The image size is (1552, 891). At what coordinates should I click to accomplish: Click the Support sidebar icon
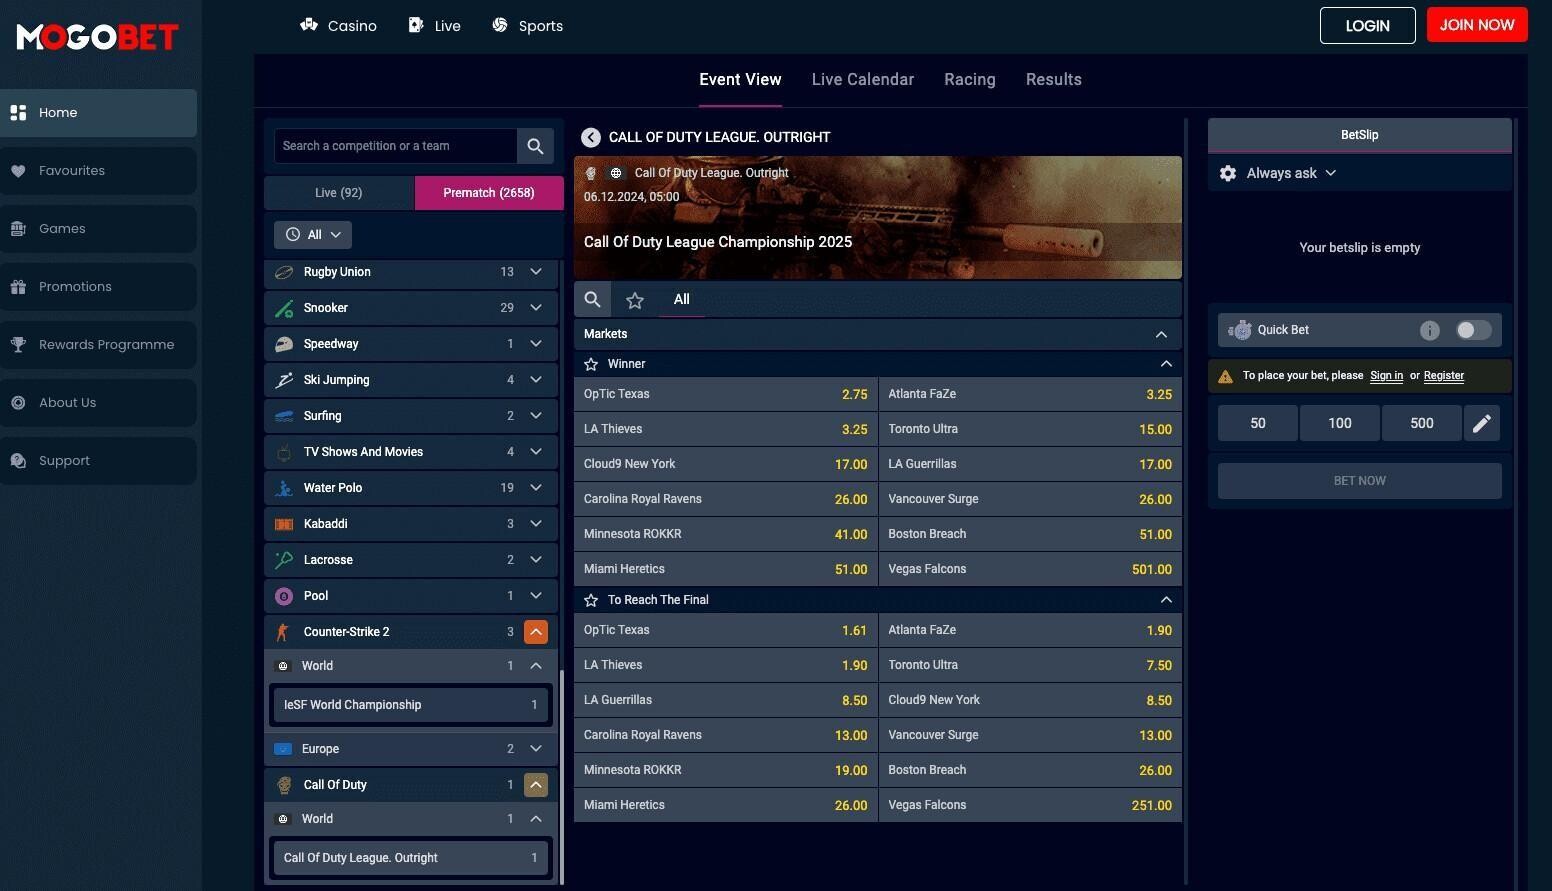[18, 461]
